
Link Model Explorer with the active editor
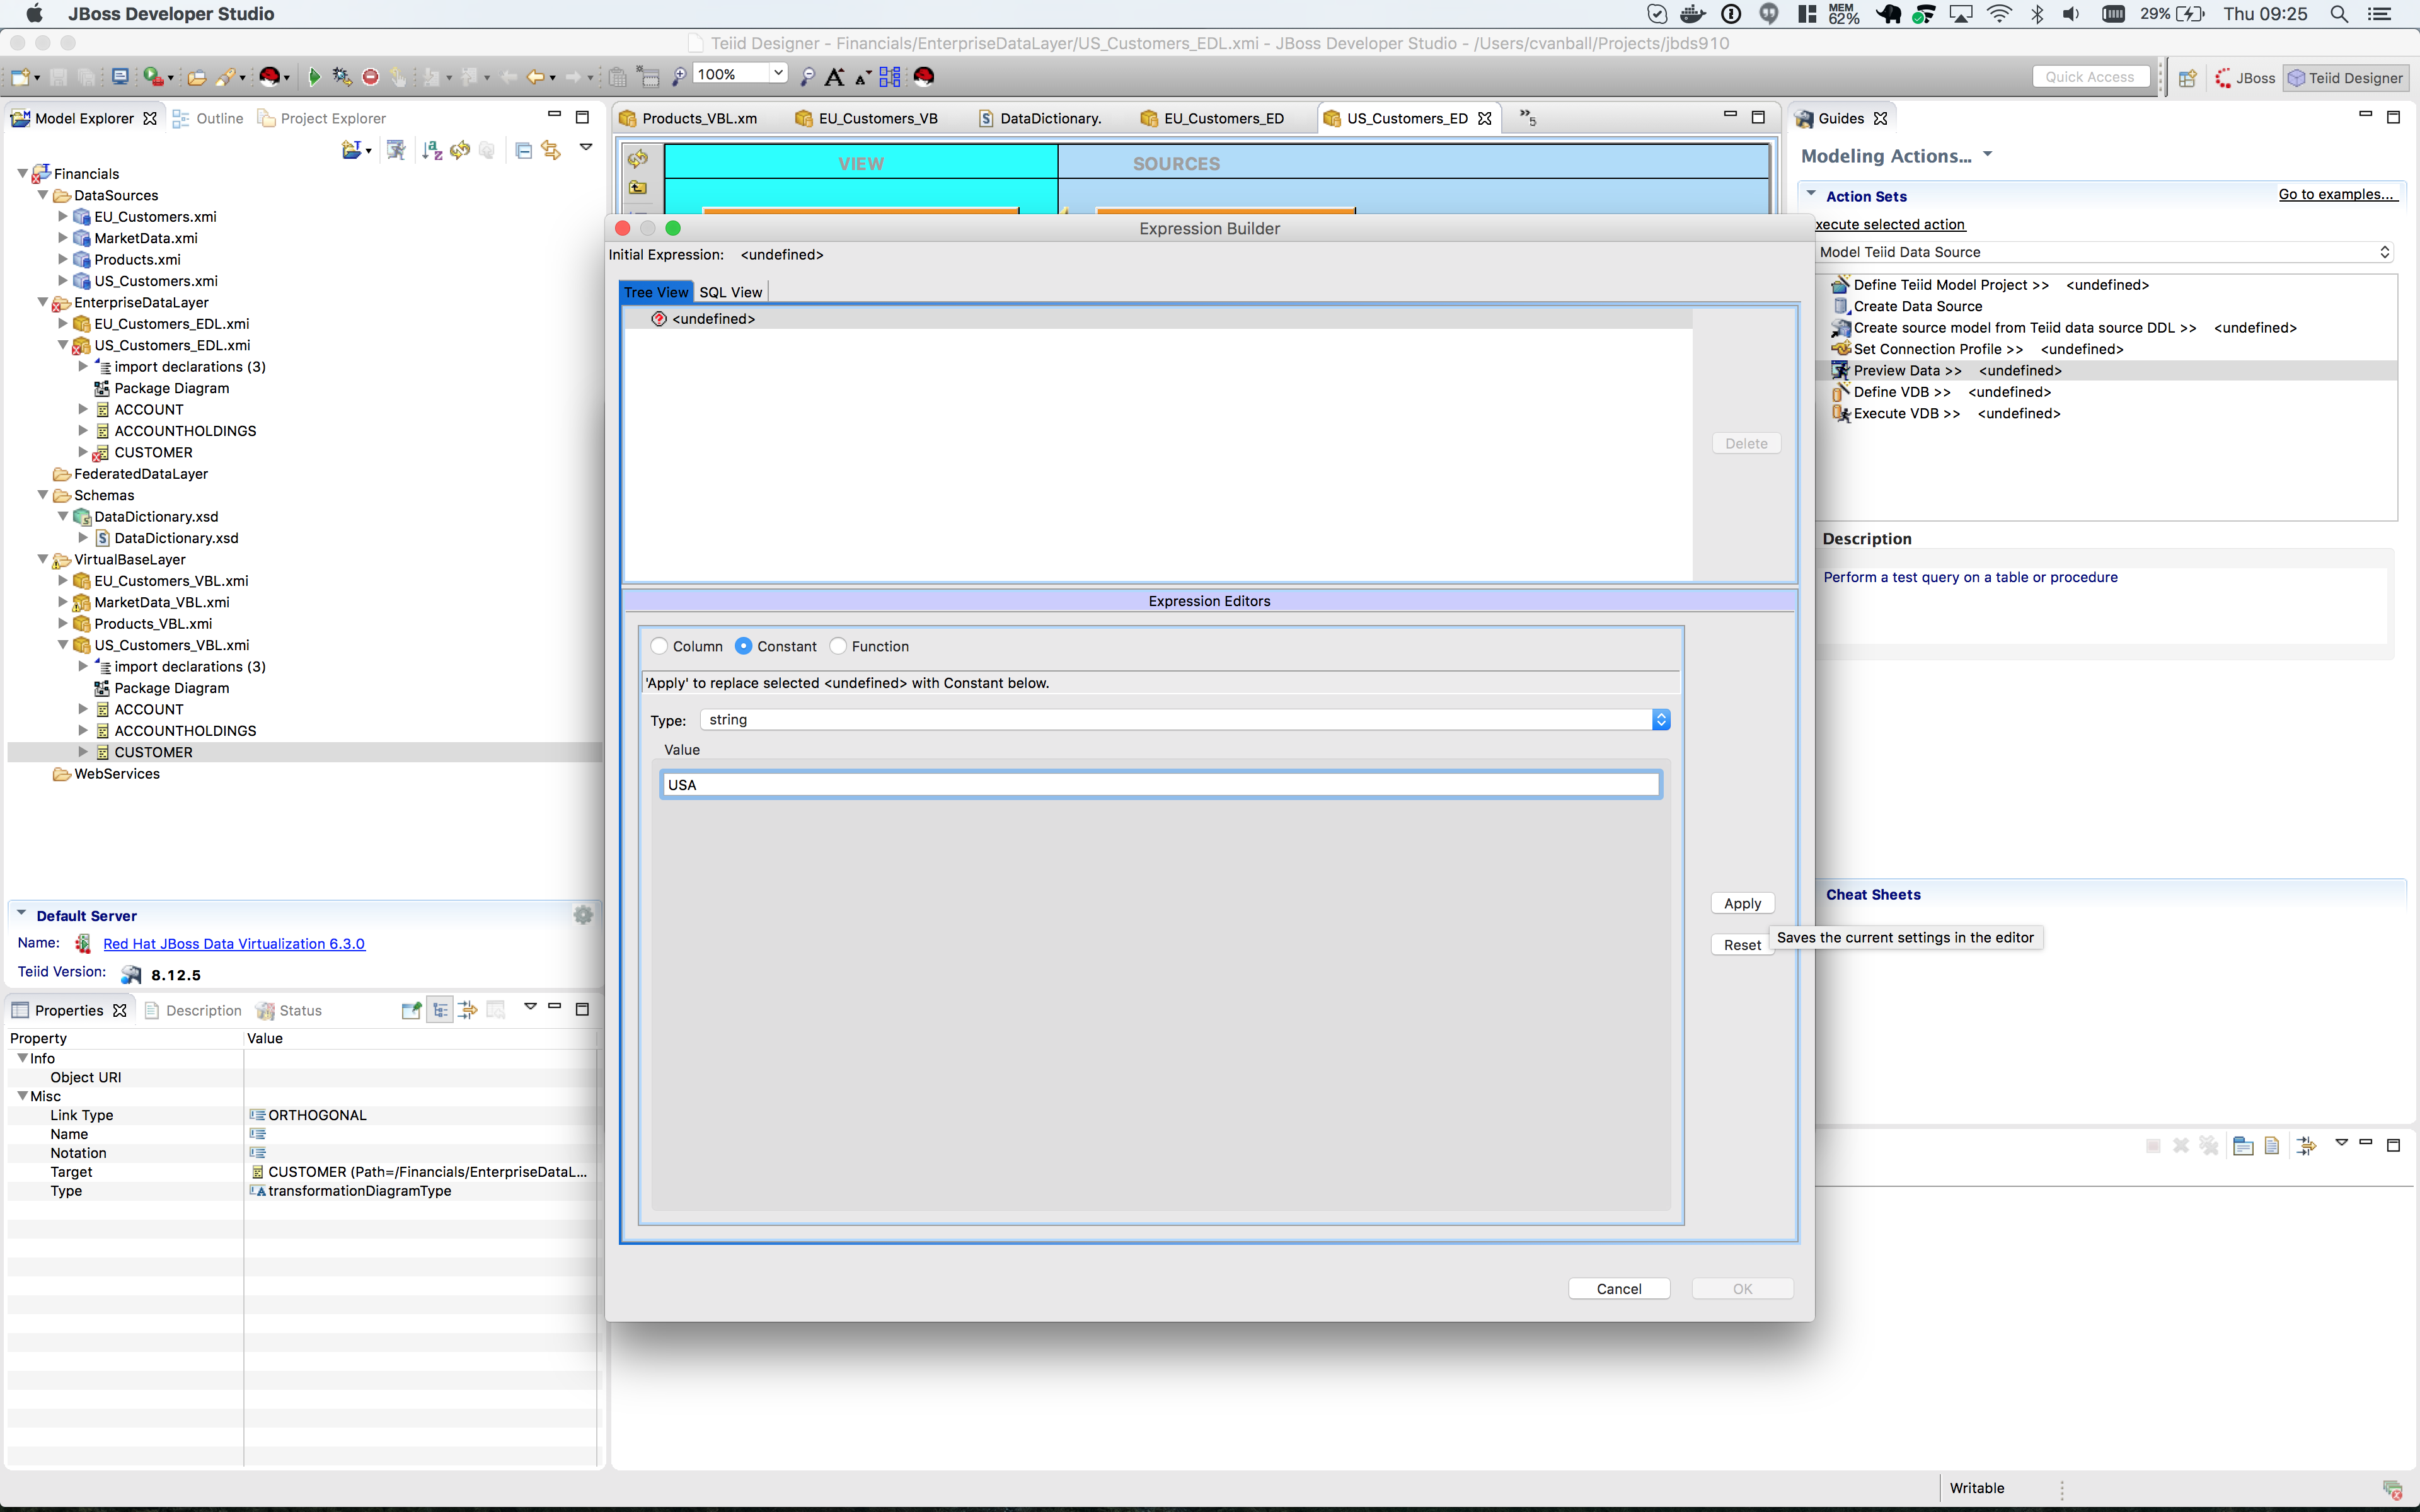[551, 150]
